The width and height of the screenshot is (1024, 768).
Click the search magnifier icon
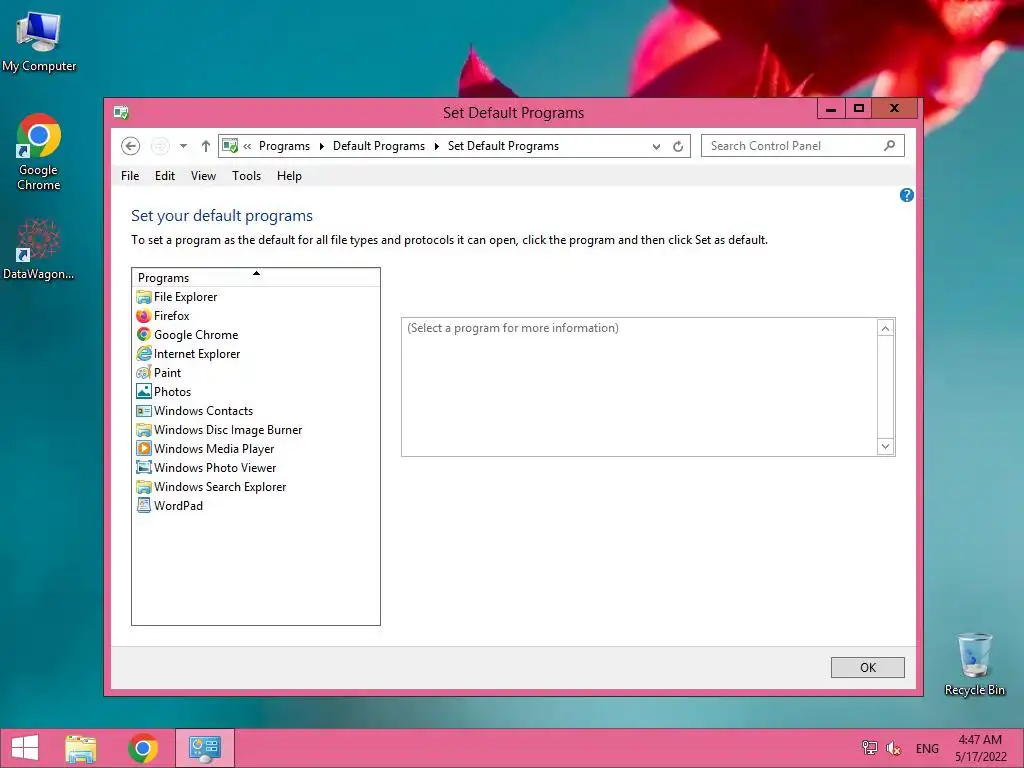(x=889, y=146)
